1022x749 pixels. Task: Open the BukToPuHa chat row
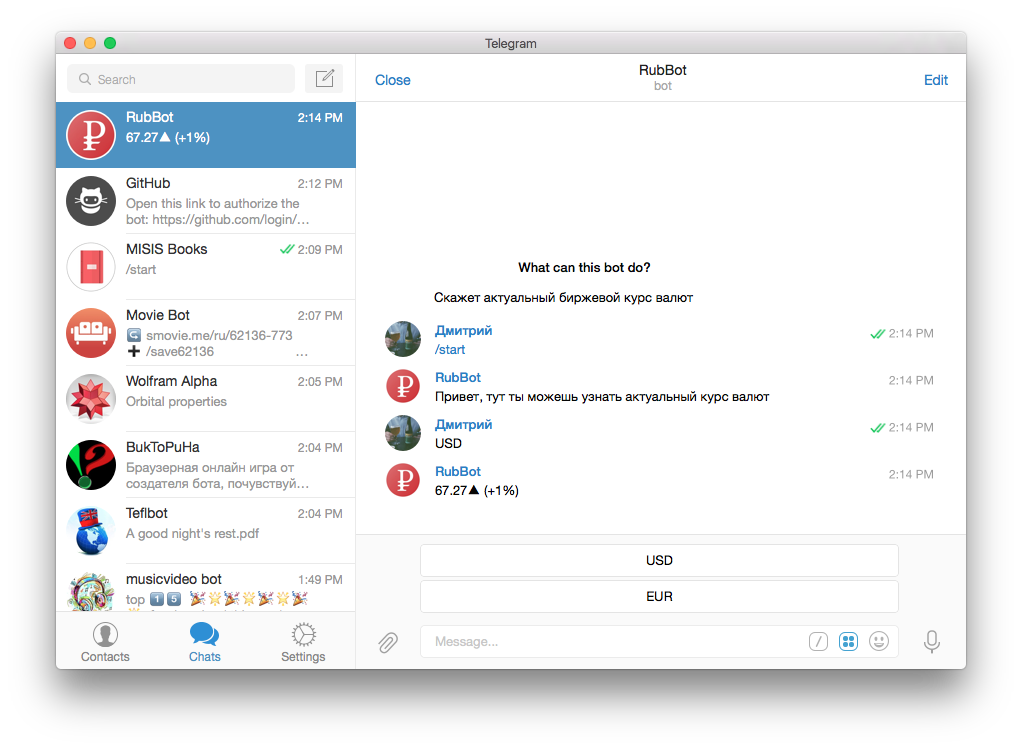(206, 465)
